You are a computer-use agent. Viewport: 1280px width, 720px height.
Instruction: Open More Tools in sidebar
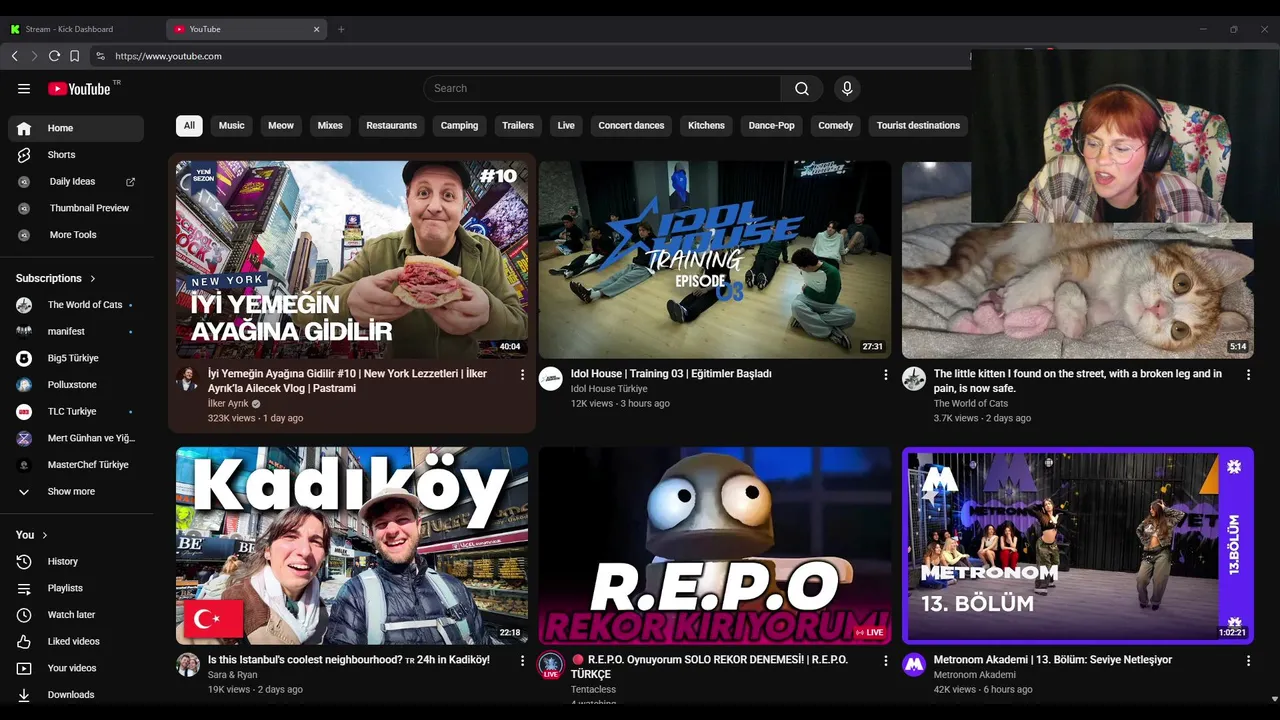[76, 235]
